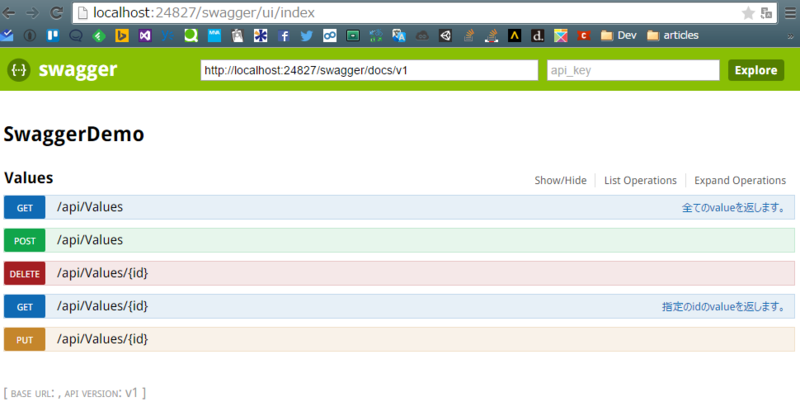
Task: Click the /api/Values/{id} path in PUT row
Action: point(103,339)
